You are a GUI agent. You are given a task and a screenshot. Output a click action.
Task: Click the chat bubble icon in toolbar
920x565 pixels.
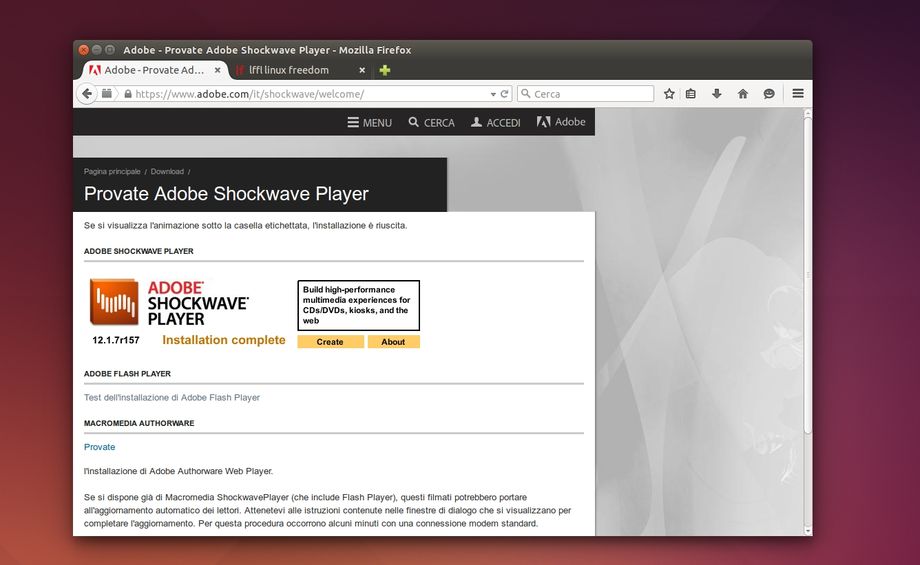tap(769, 94)
